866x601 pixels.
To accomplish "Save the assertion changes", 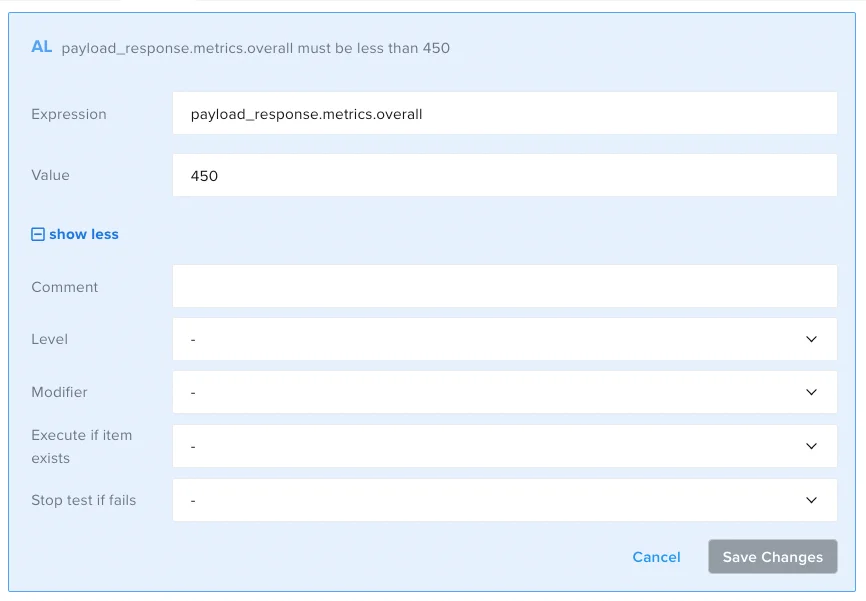I will (772, 557).
